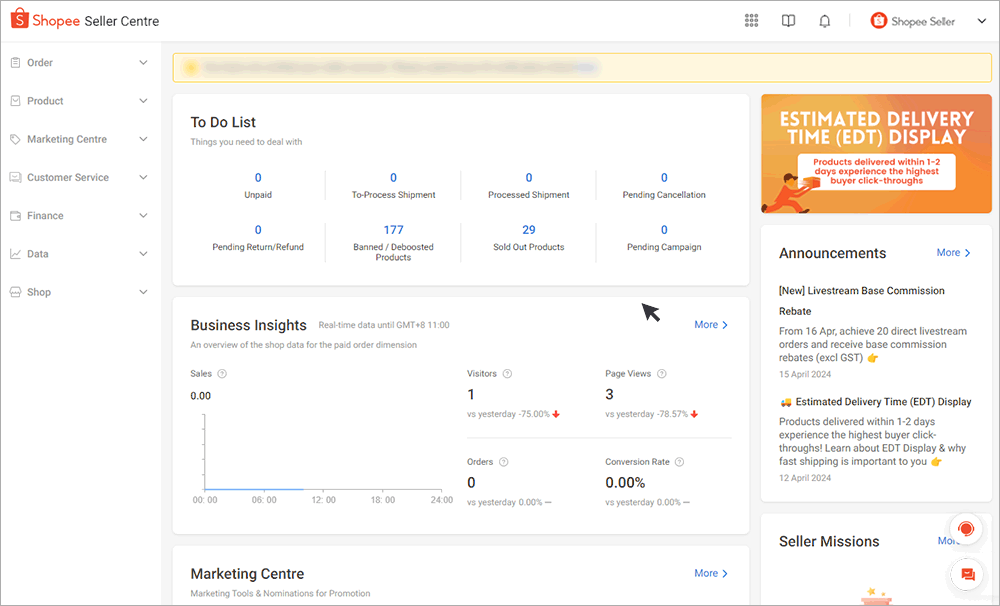Expand the Order menu chevron
This screenshot has height=606, width=1000.
pos(143,63)
